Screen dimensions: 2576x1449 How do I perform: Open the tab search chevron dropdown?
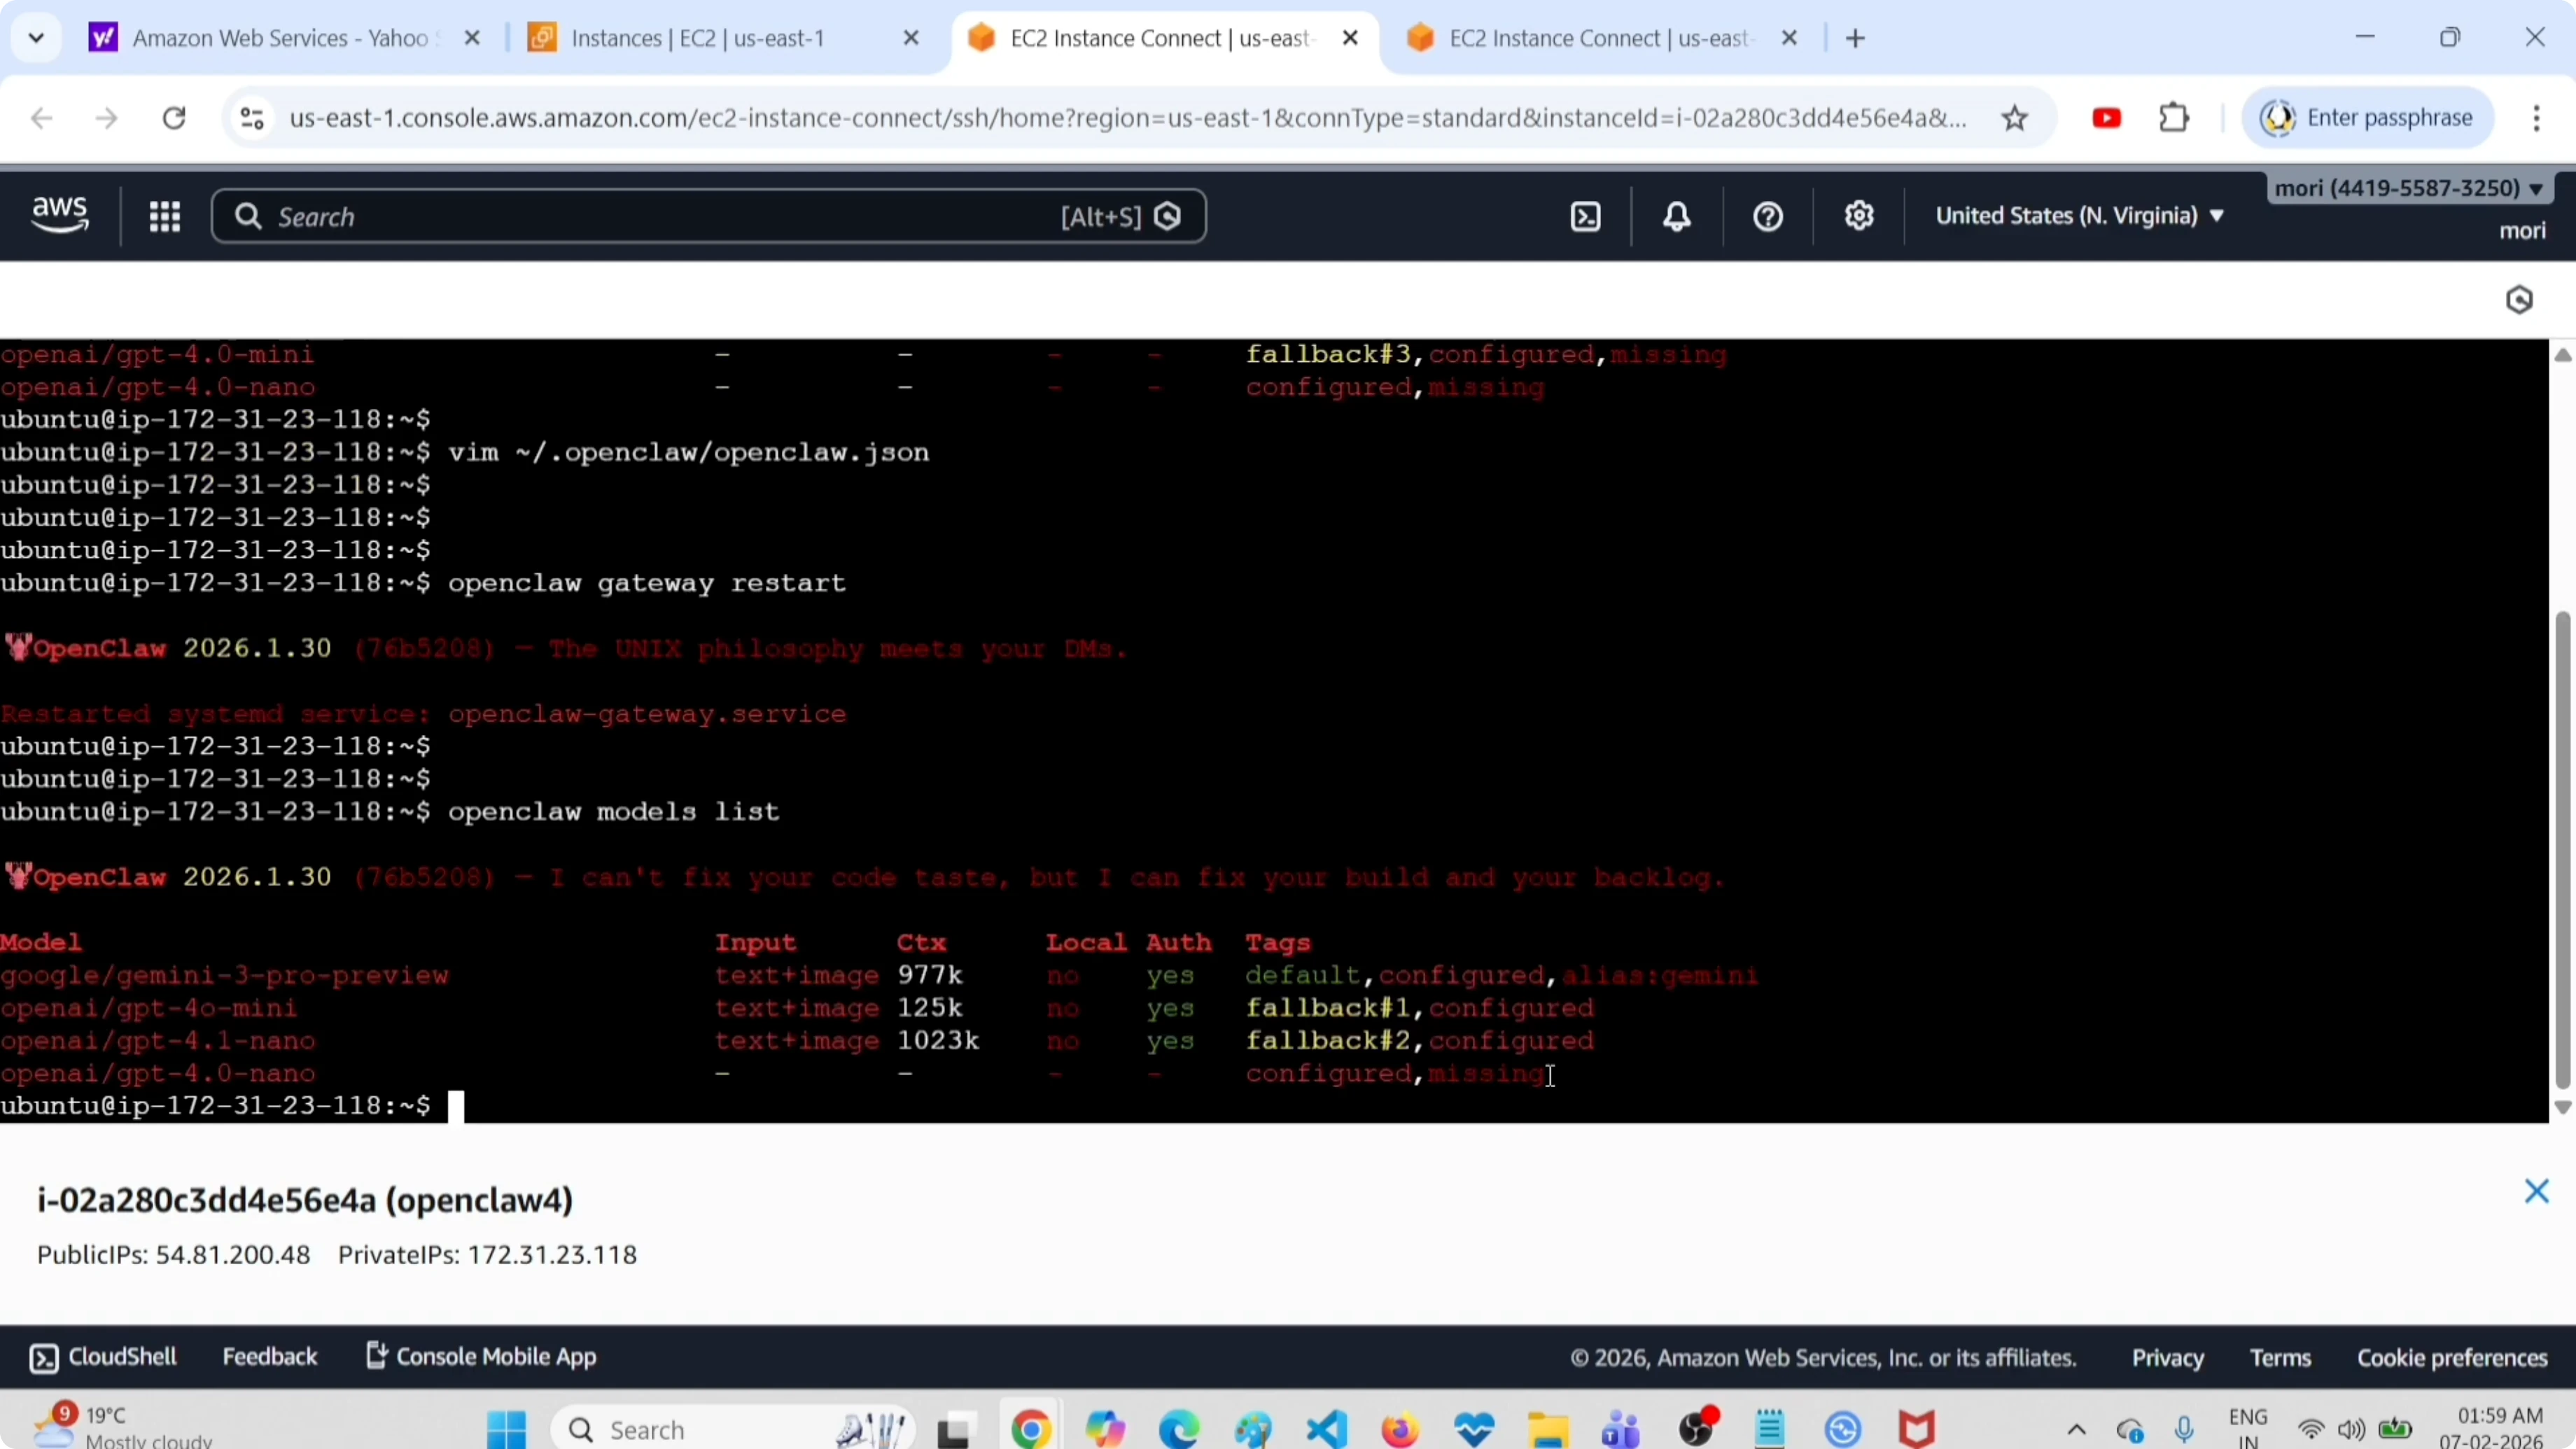coord(36,38)
